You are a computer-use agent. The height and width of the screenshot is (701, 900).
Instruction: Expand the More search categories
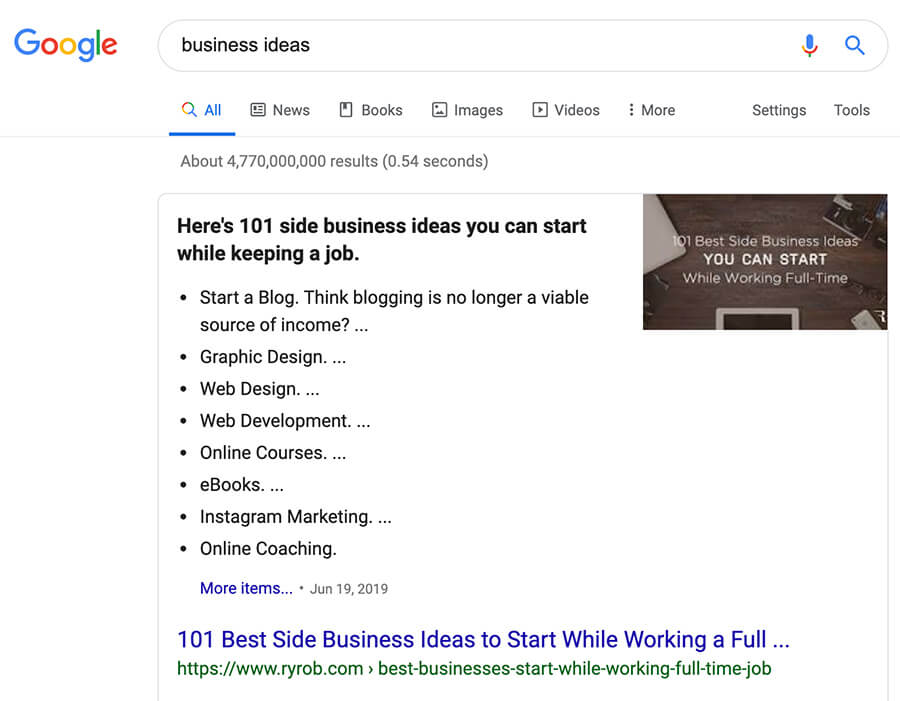(x=657, y=110)
